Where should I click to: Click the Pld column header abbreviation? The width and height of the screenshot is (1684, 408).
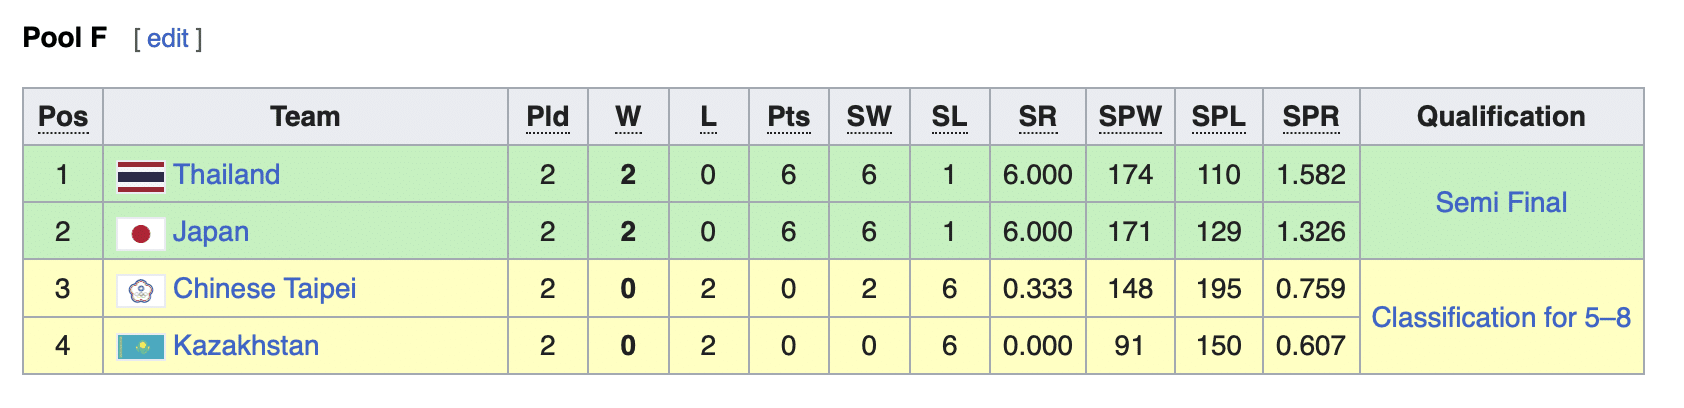[547, 117]
